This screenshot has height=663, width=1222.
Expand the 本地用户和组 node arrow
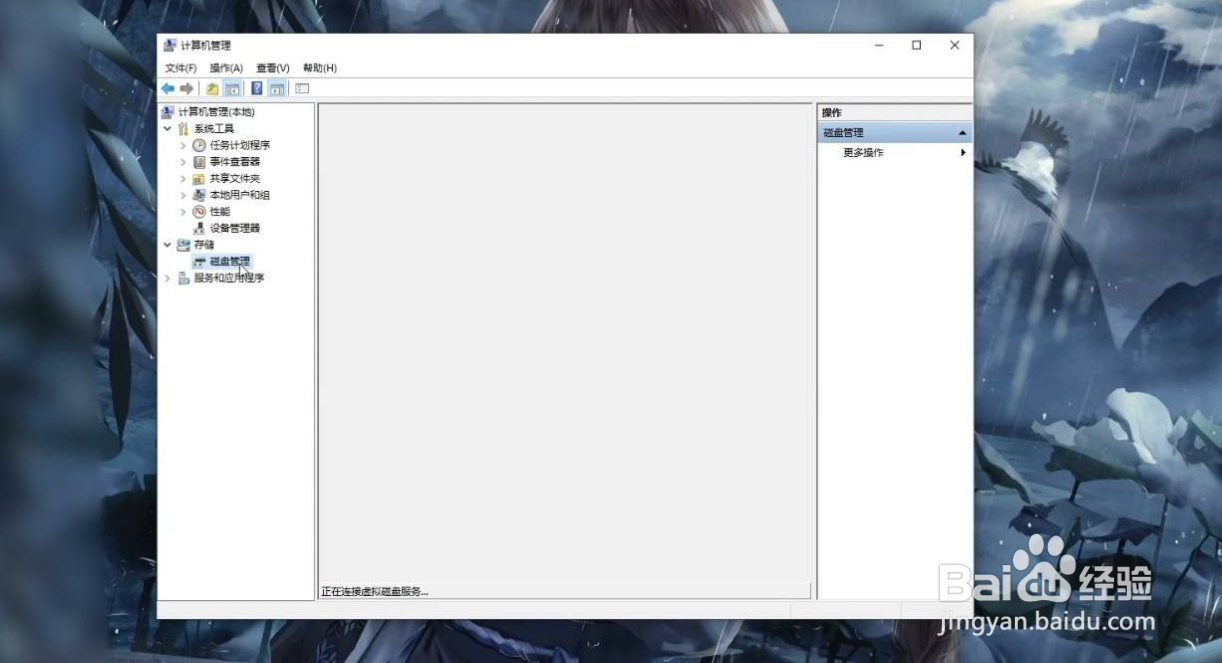pyautogui.click(x=183, y=195)
